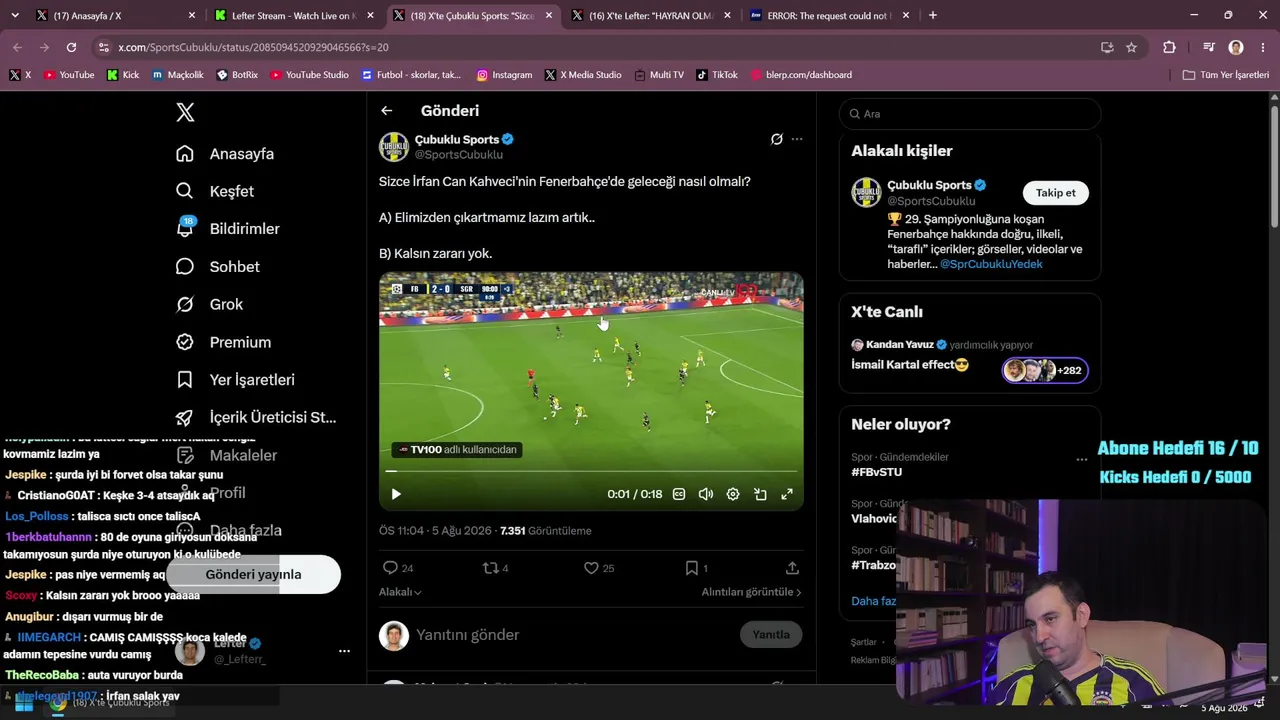Click the Grok icon on the post header
1280x720 pixels.
(x=776, y=139)
